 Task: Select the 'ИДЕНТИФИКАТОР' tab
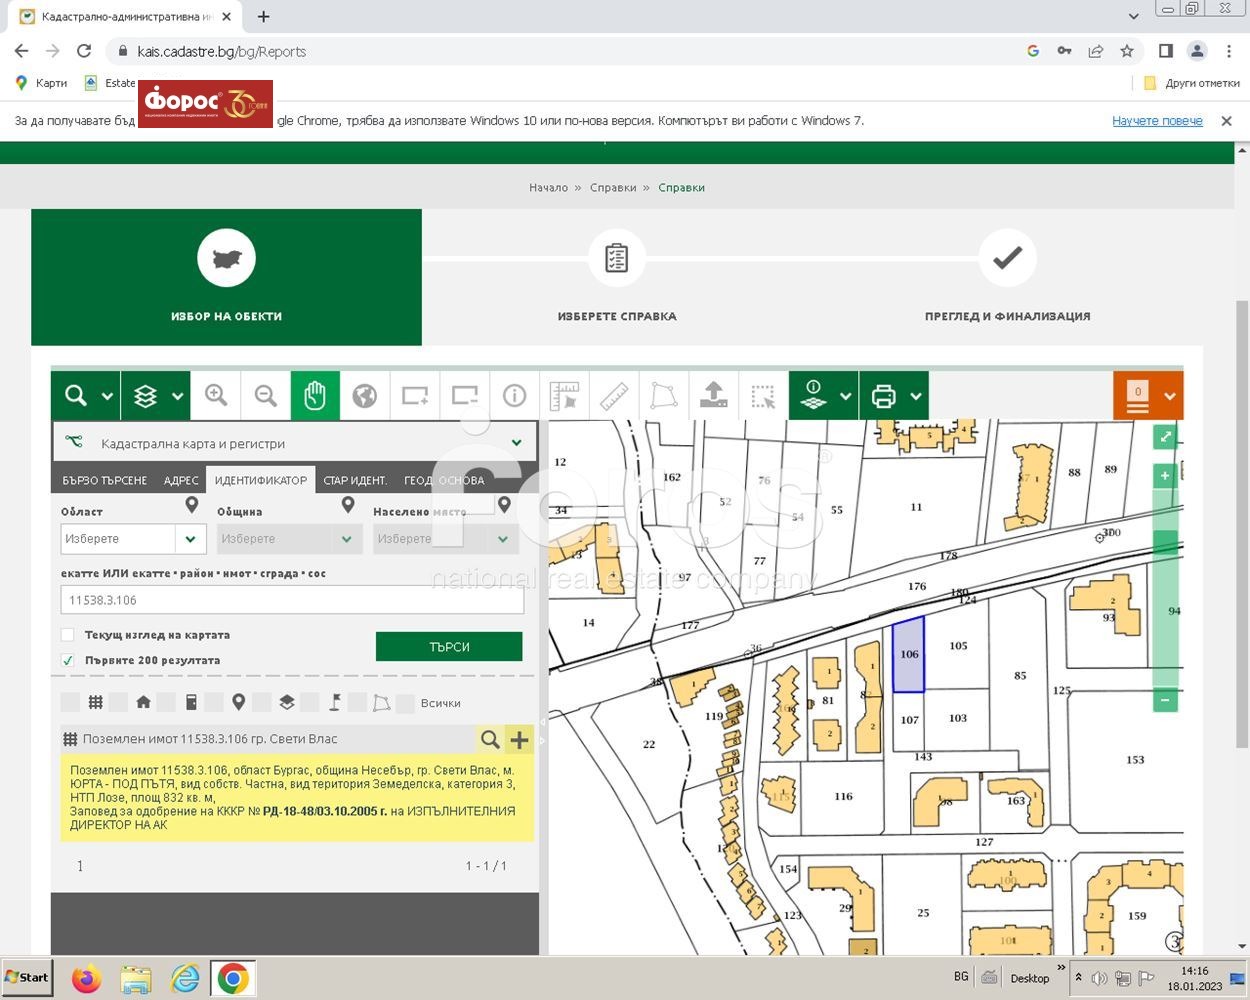click(261, 480)
